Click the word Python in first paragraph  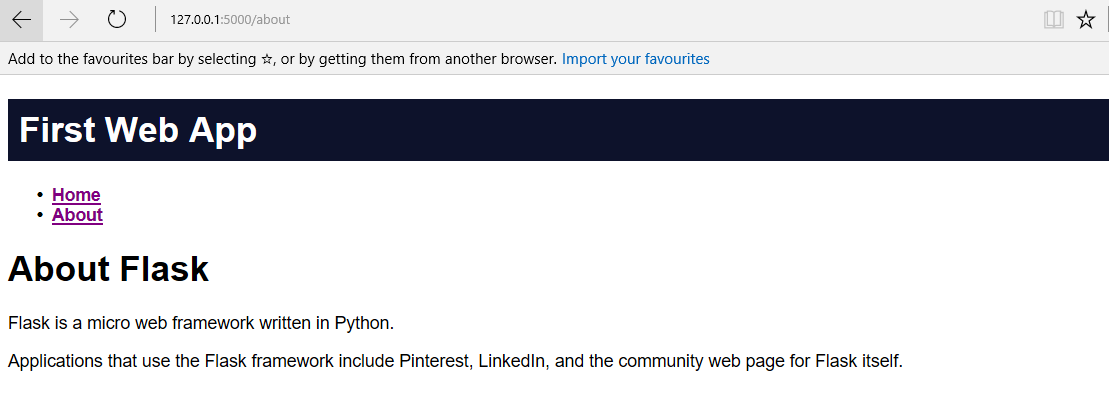coord(362,323)
